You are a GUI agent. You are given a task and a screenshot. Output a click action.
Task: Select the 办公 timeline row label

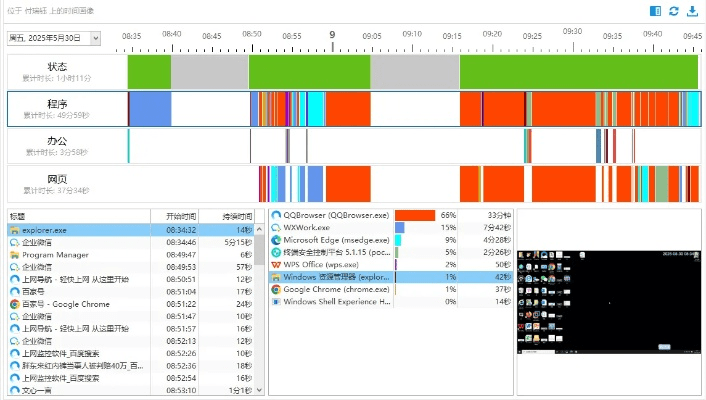(x=58, y=146)
